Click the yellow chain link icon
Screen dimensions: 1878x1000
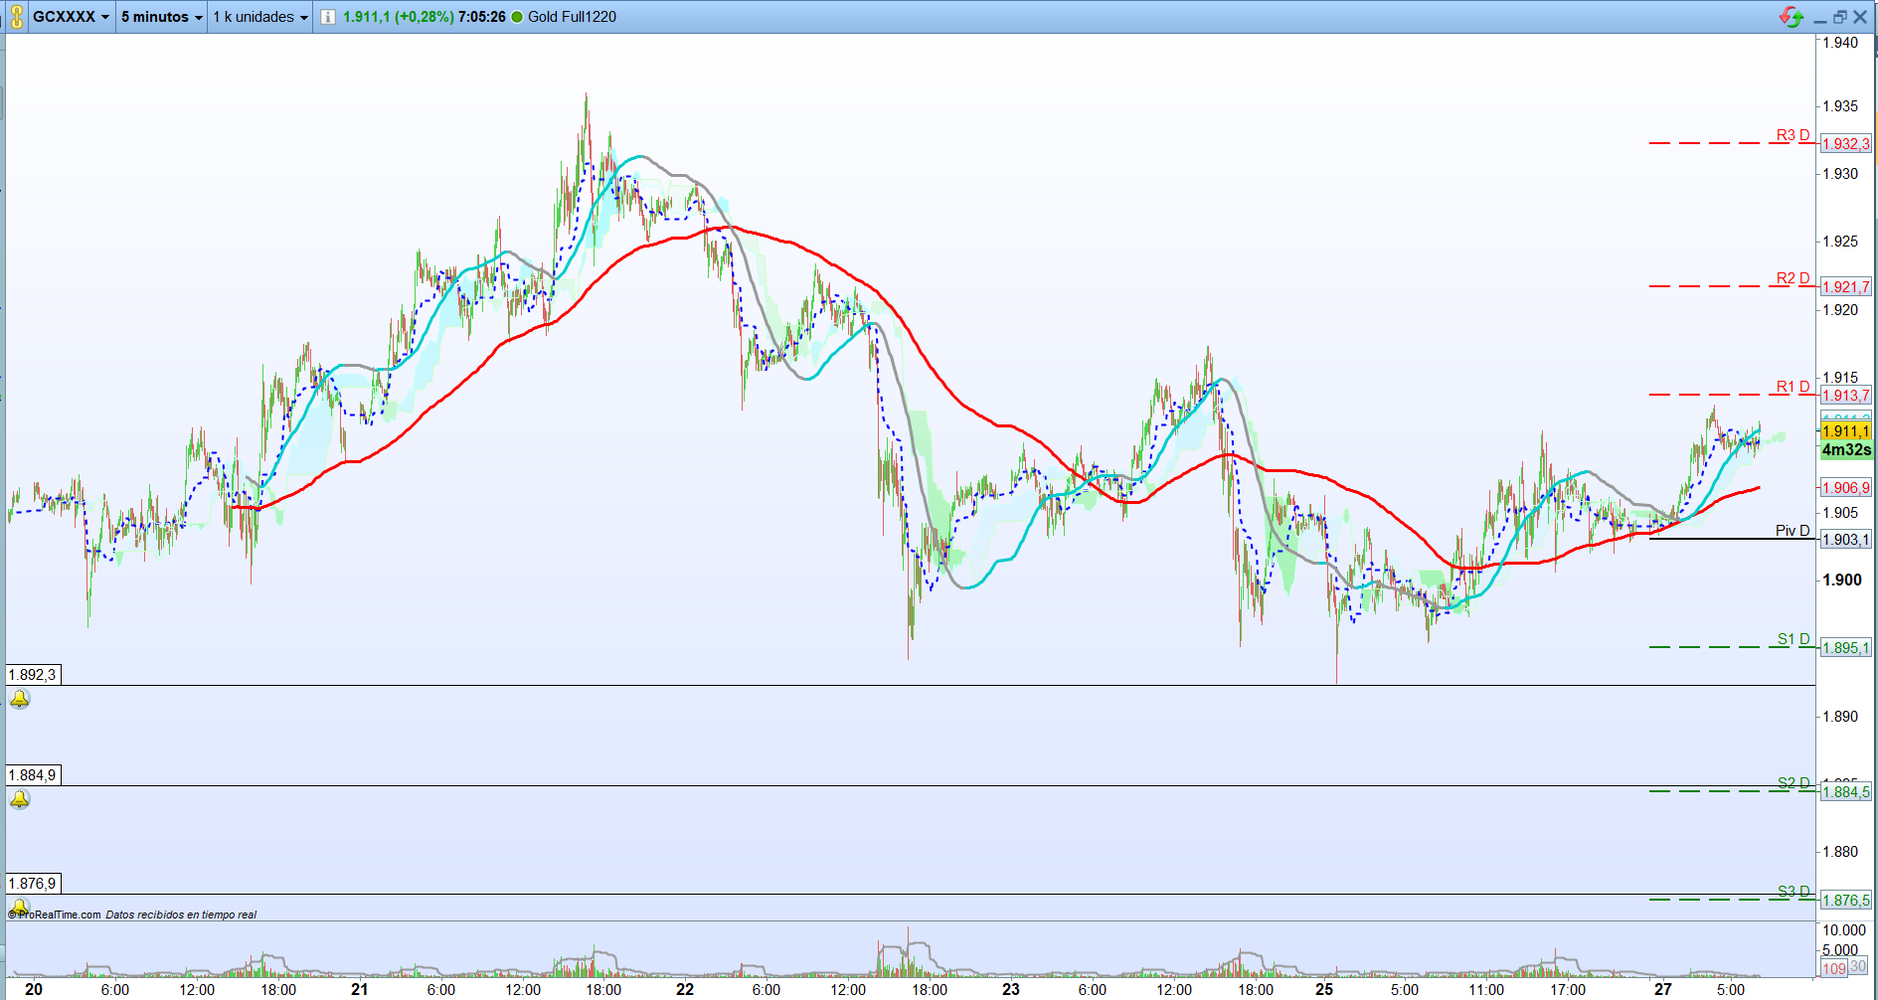[16, 17]
